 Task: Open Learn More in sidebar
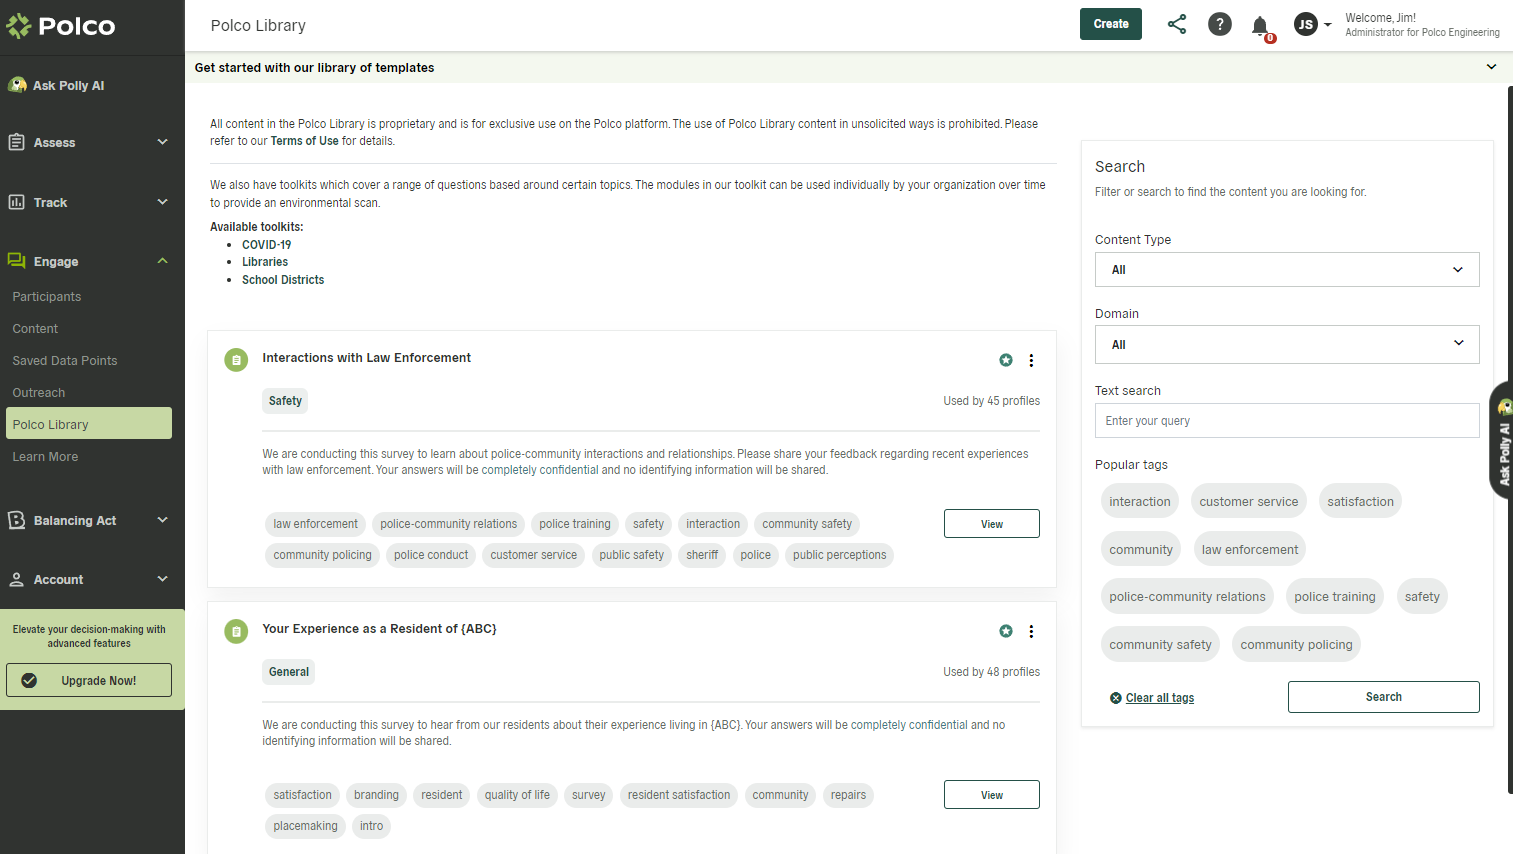click(45, 457)
